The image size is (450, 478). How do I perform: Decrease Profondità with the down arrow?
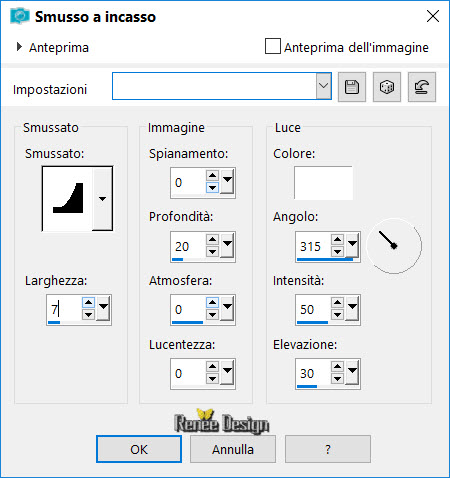tap(212, 252)
